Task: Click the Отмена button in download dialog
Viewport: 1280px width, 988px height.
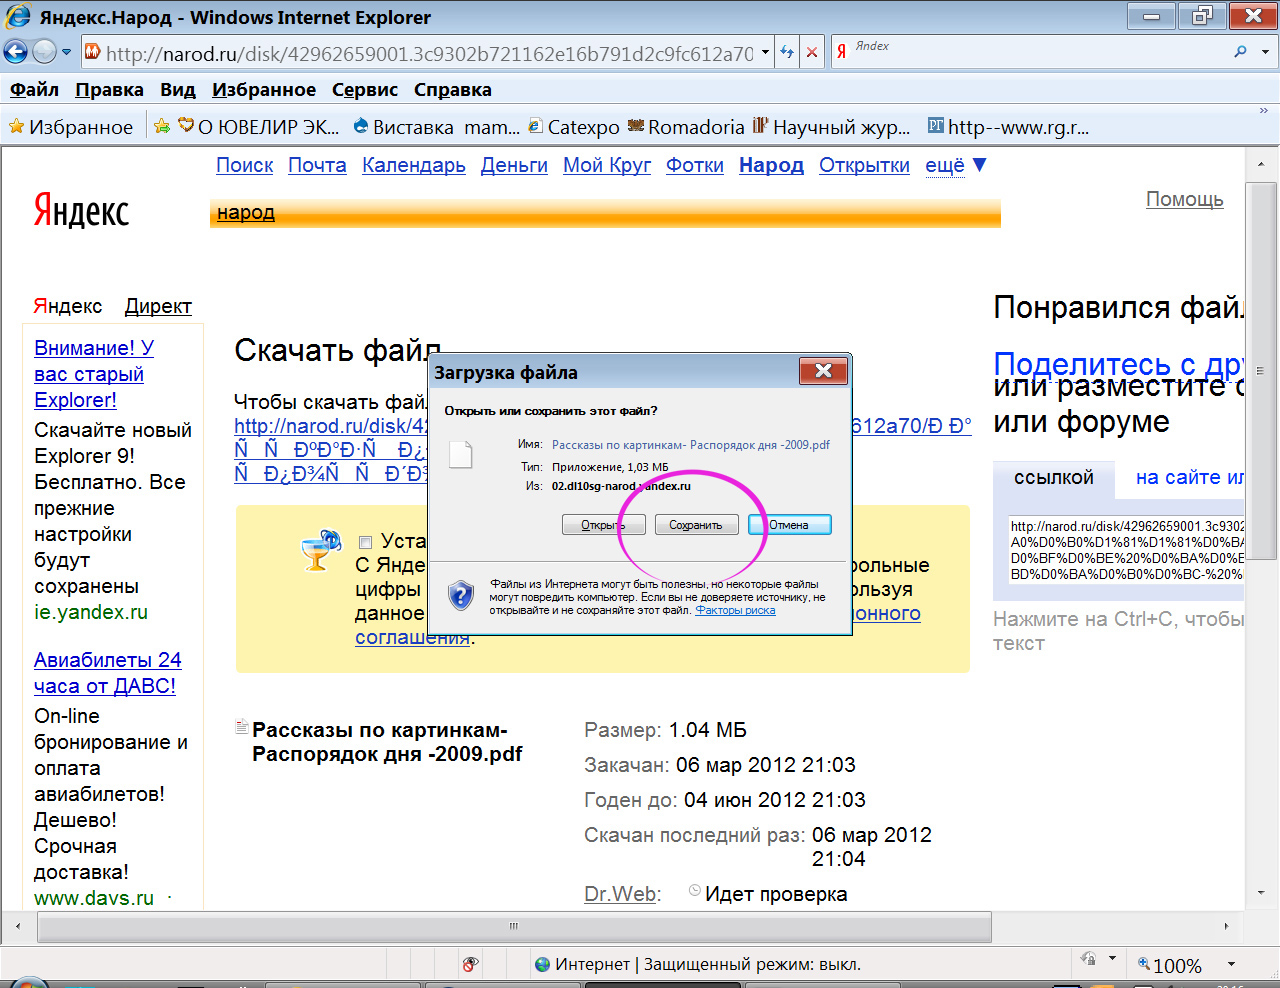Action: click(x=789, y=525)
